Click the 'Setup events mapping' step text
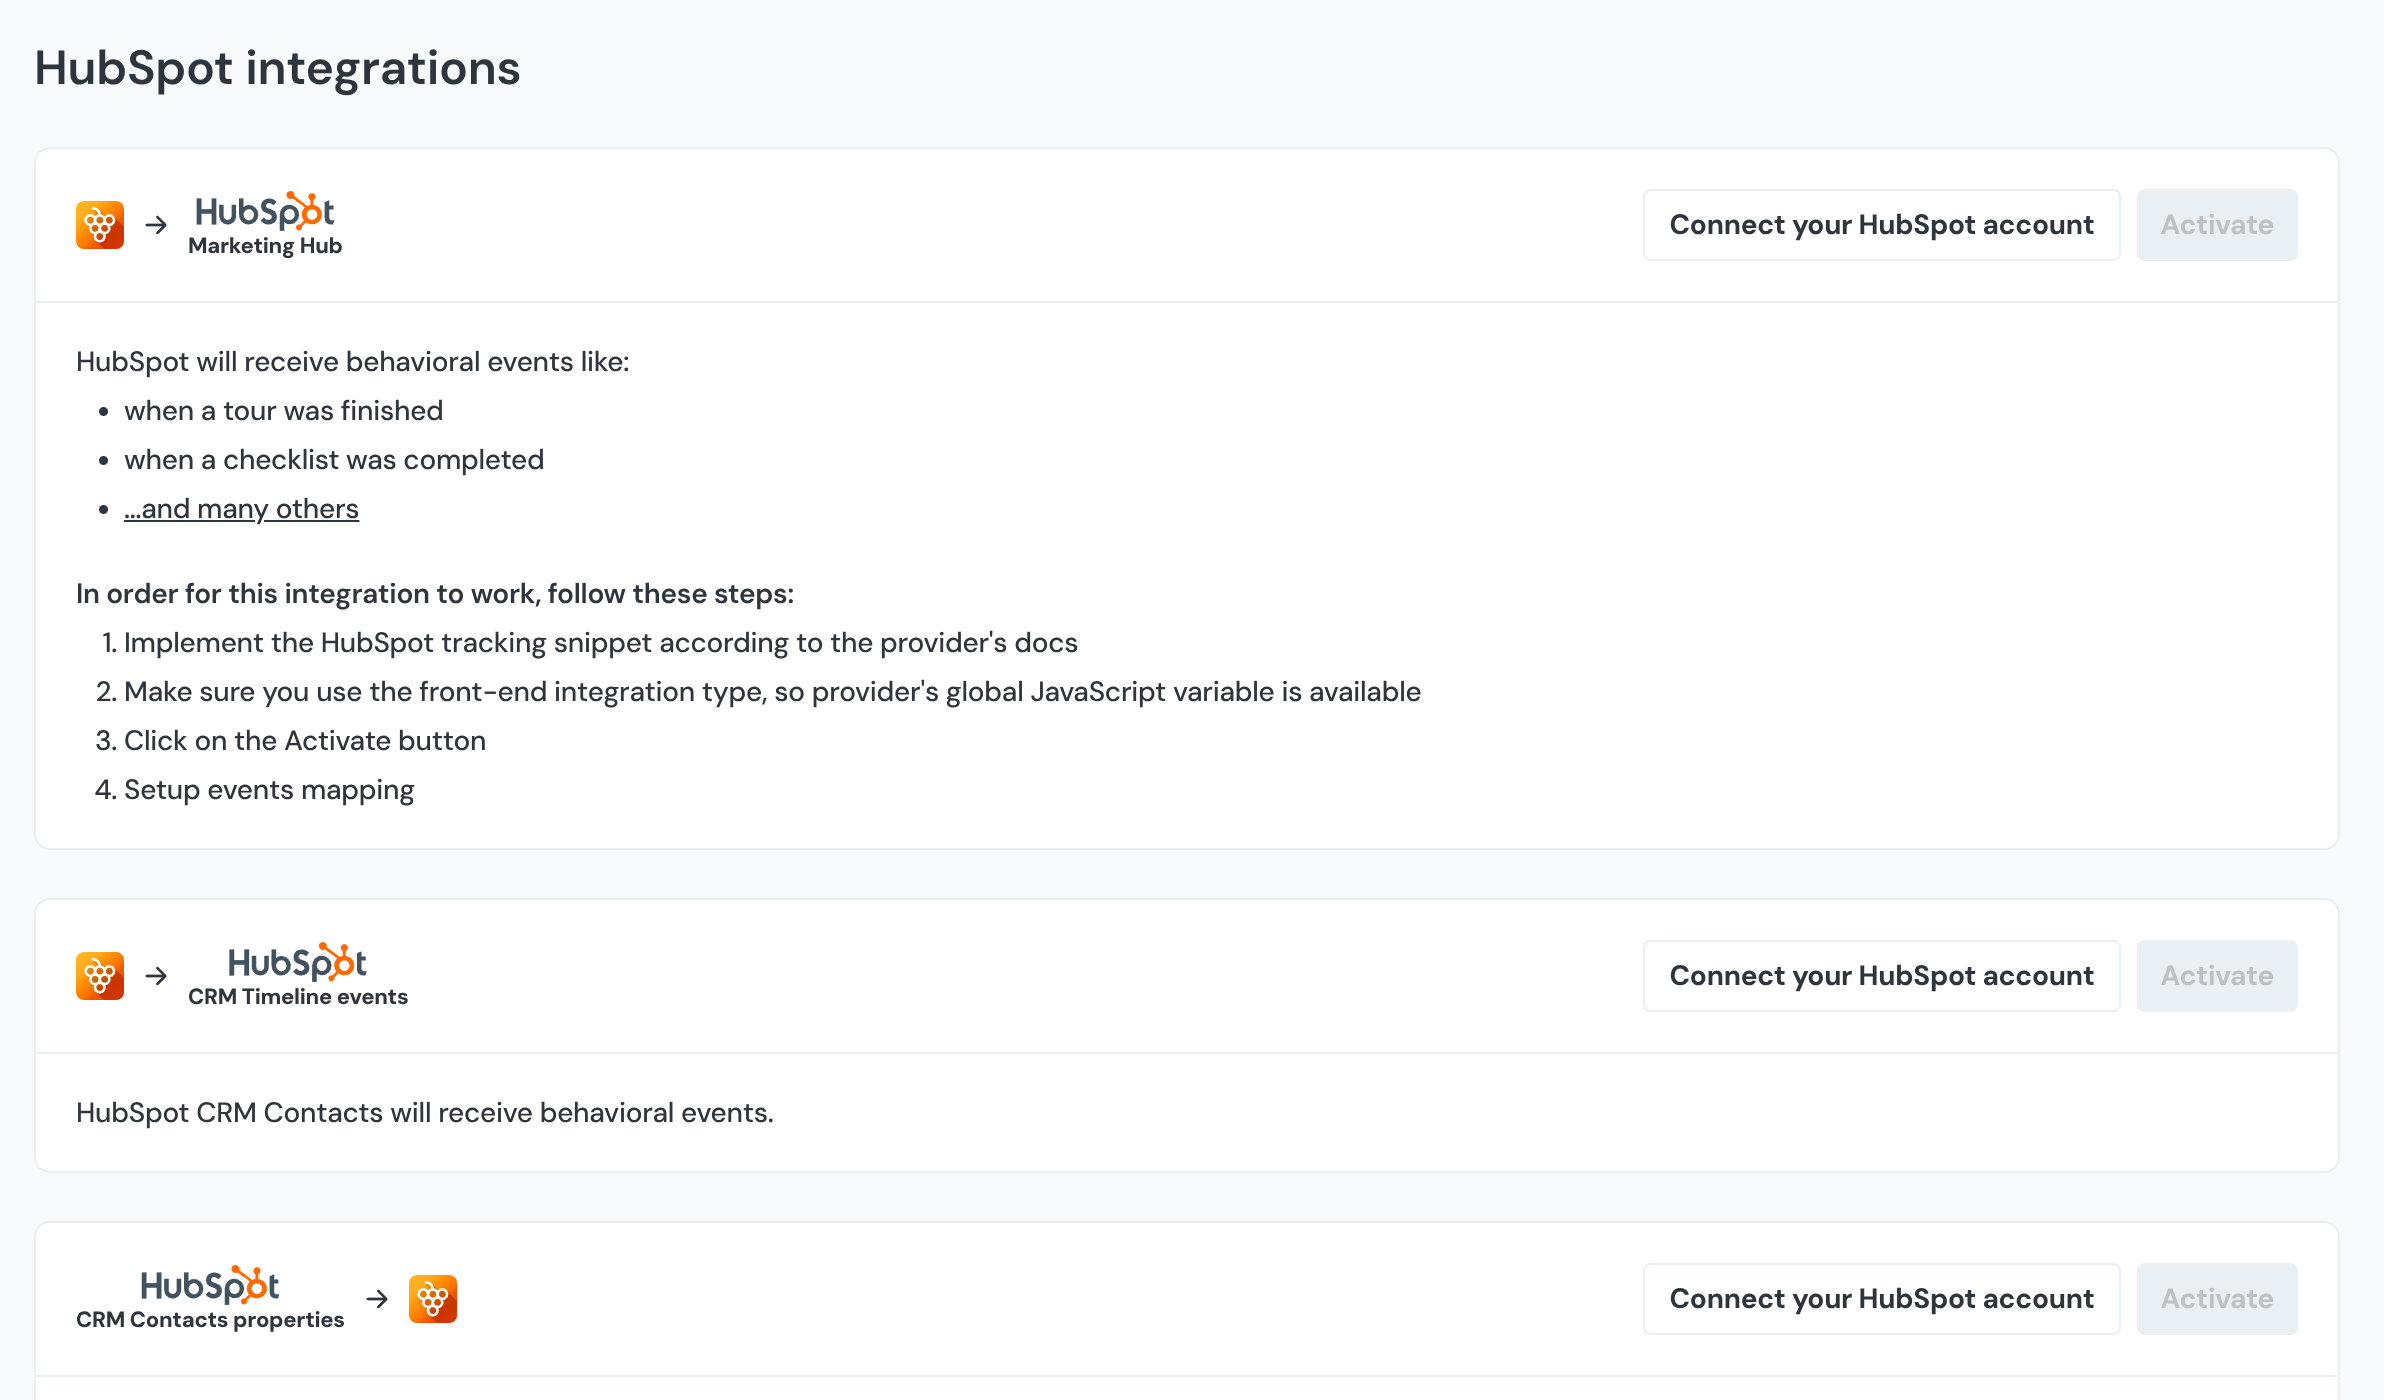The width and height of the screenshot is (2384, 1400). pos(268,790)
